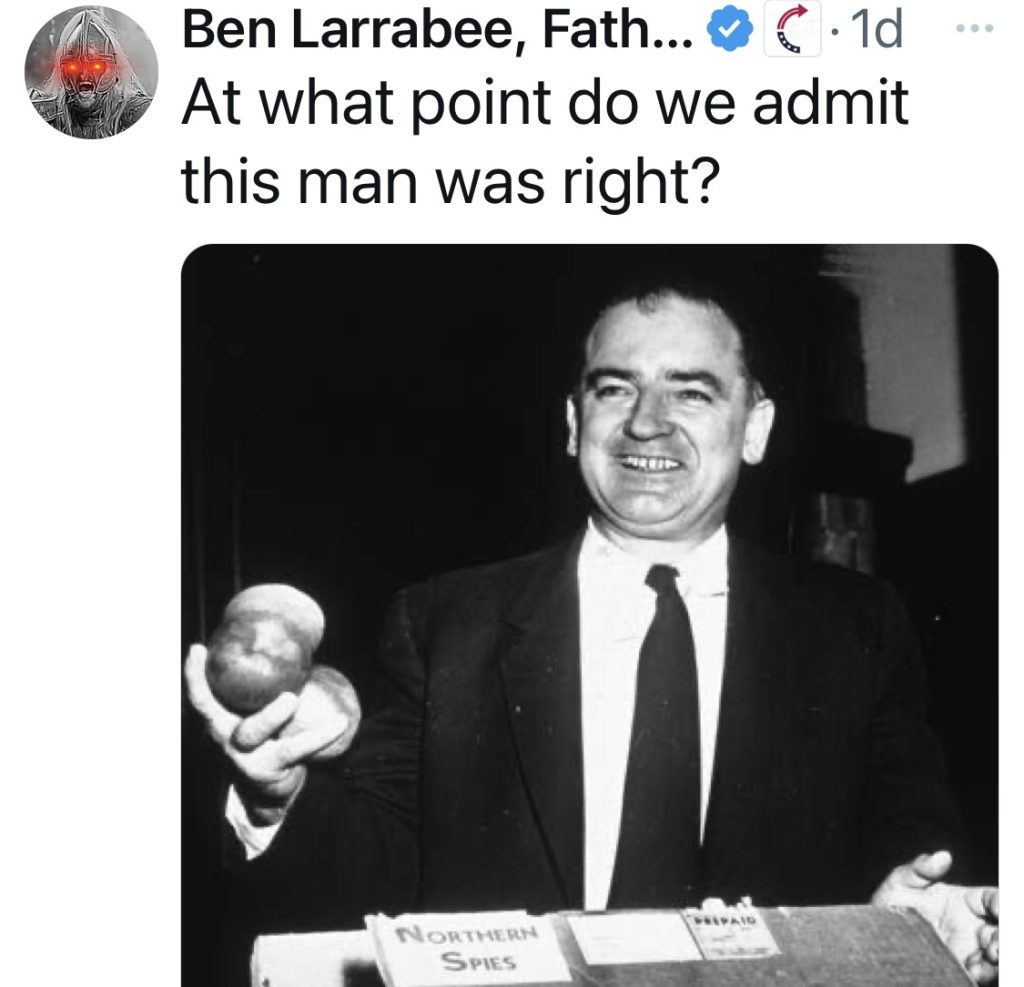Open the three-dot more options menu
The height and width of the screenshot is (987, 1024).
tap(974, 28)
